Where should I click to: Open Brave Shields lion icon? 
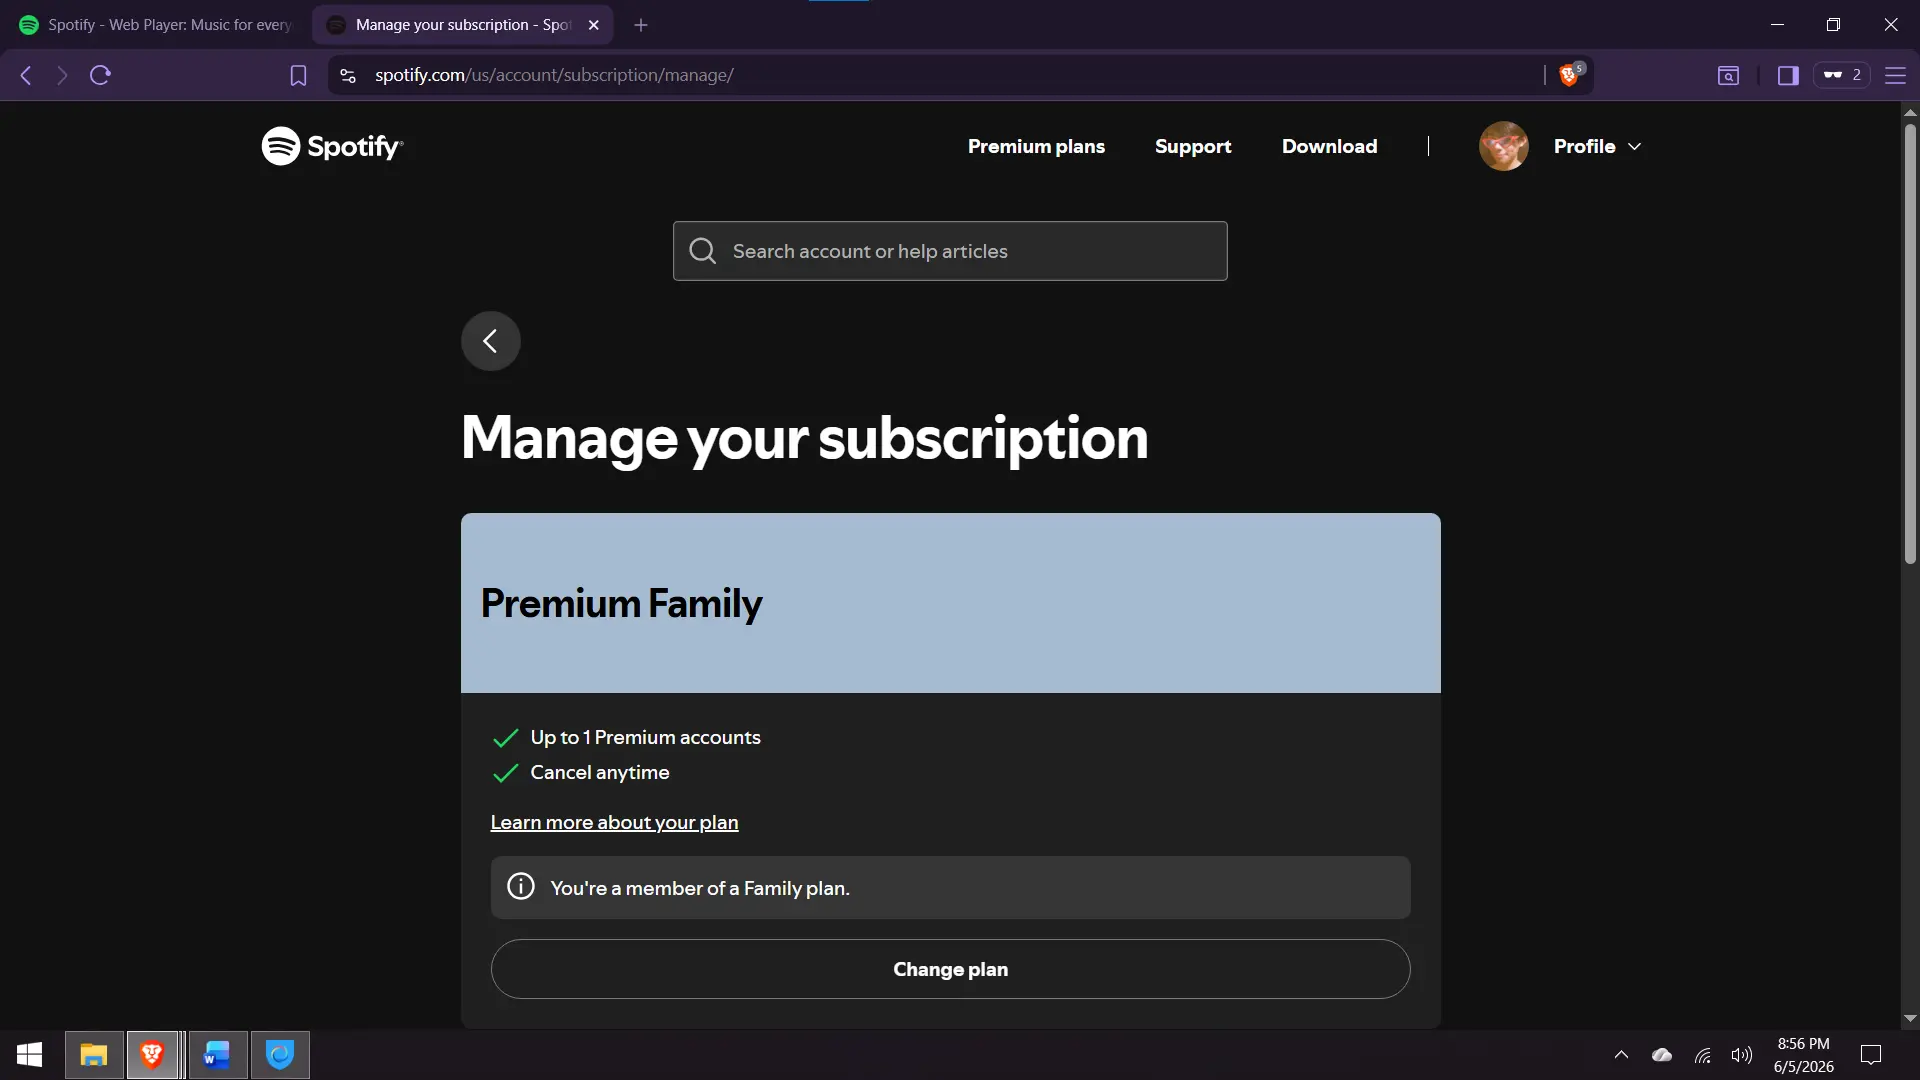[1570, 75]
